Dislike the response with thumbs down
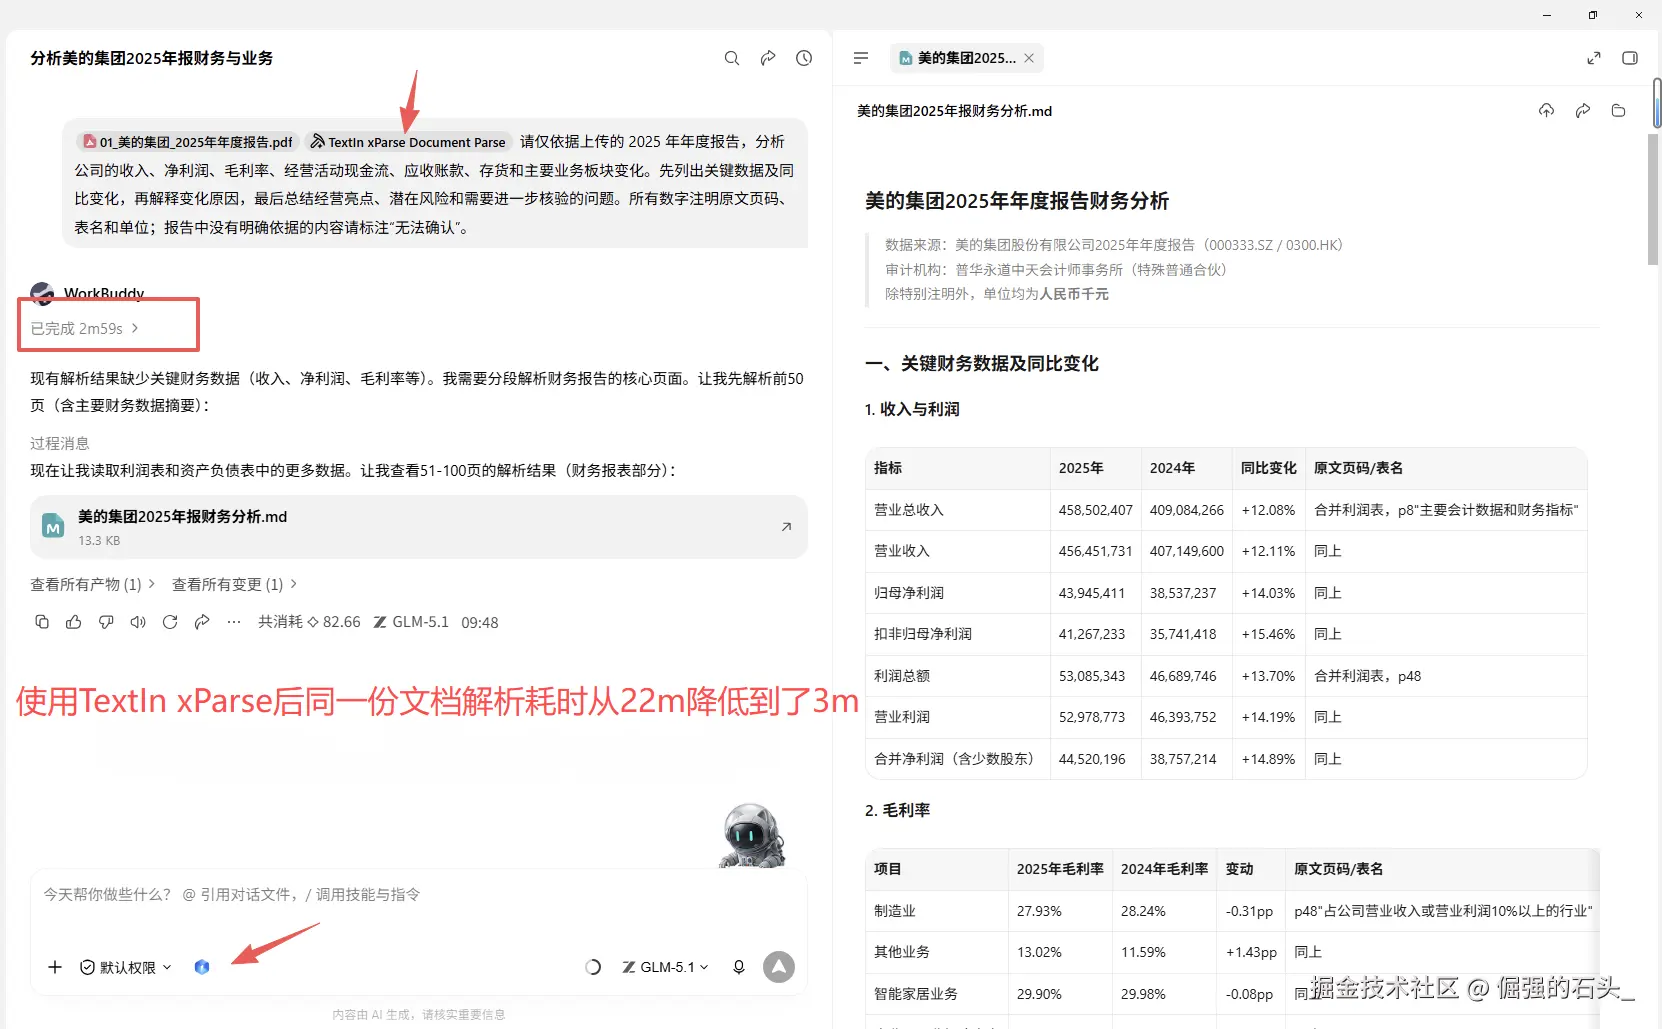Viewport: 1662px width, 1029px height. [x=106, y=622]
